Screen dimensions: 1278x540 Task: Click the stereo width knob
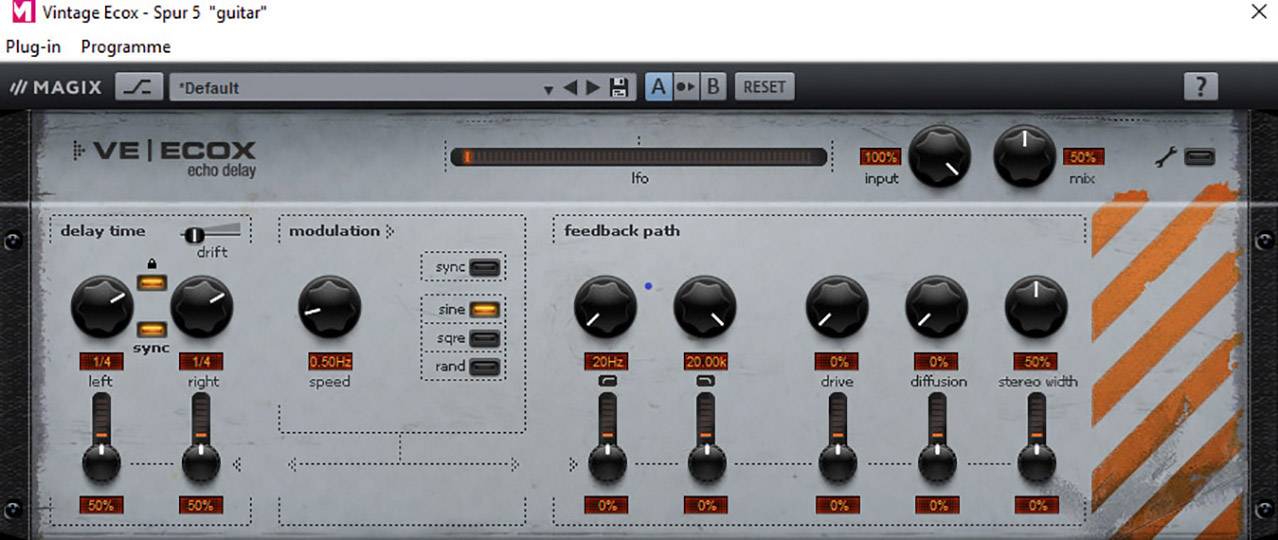click(1036, 307)
